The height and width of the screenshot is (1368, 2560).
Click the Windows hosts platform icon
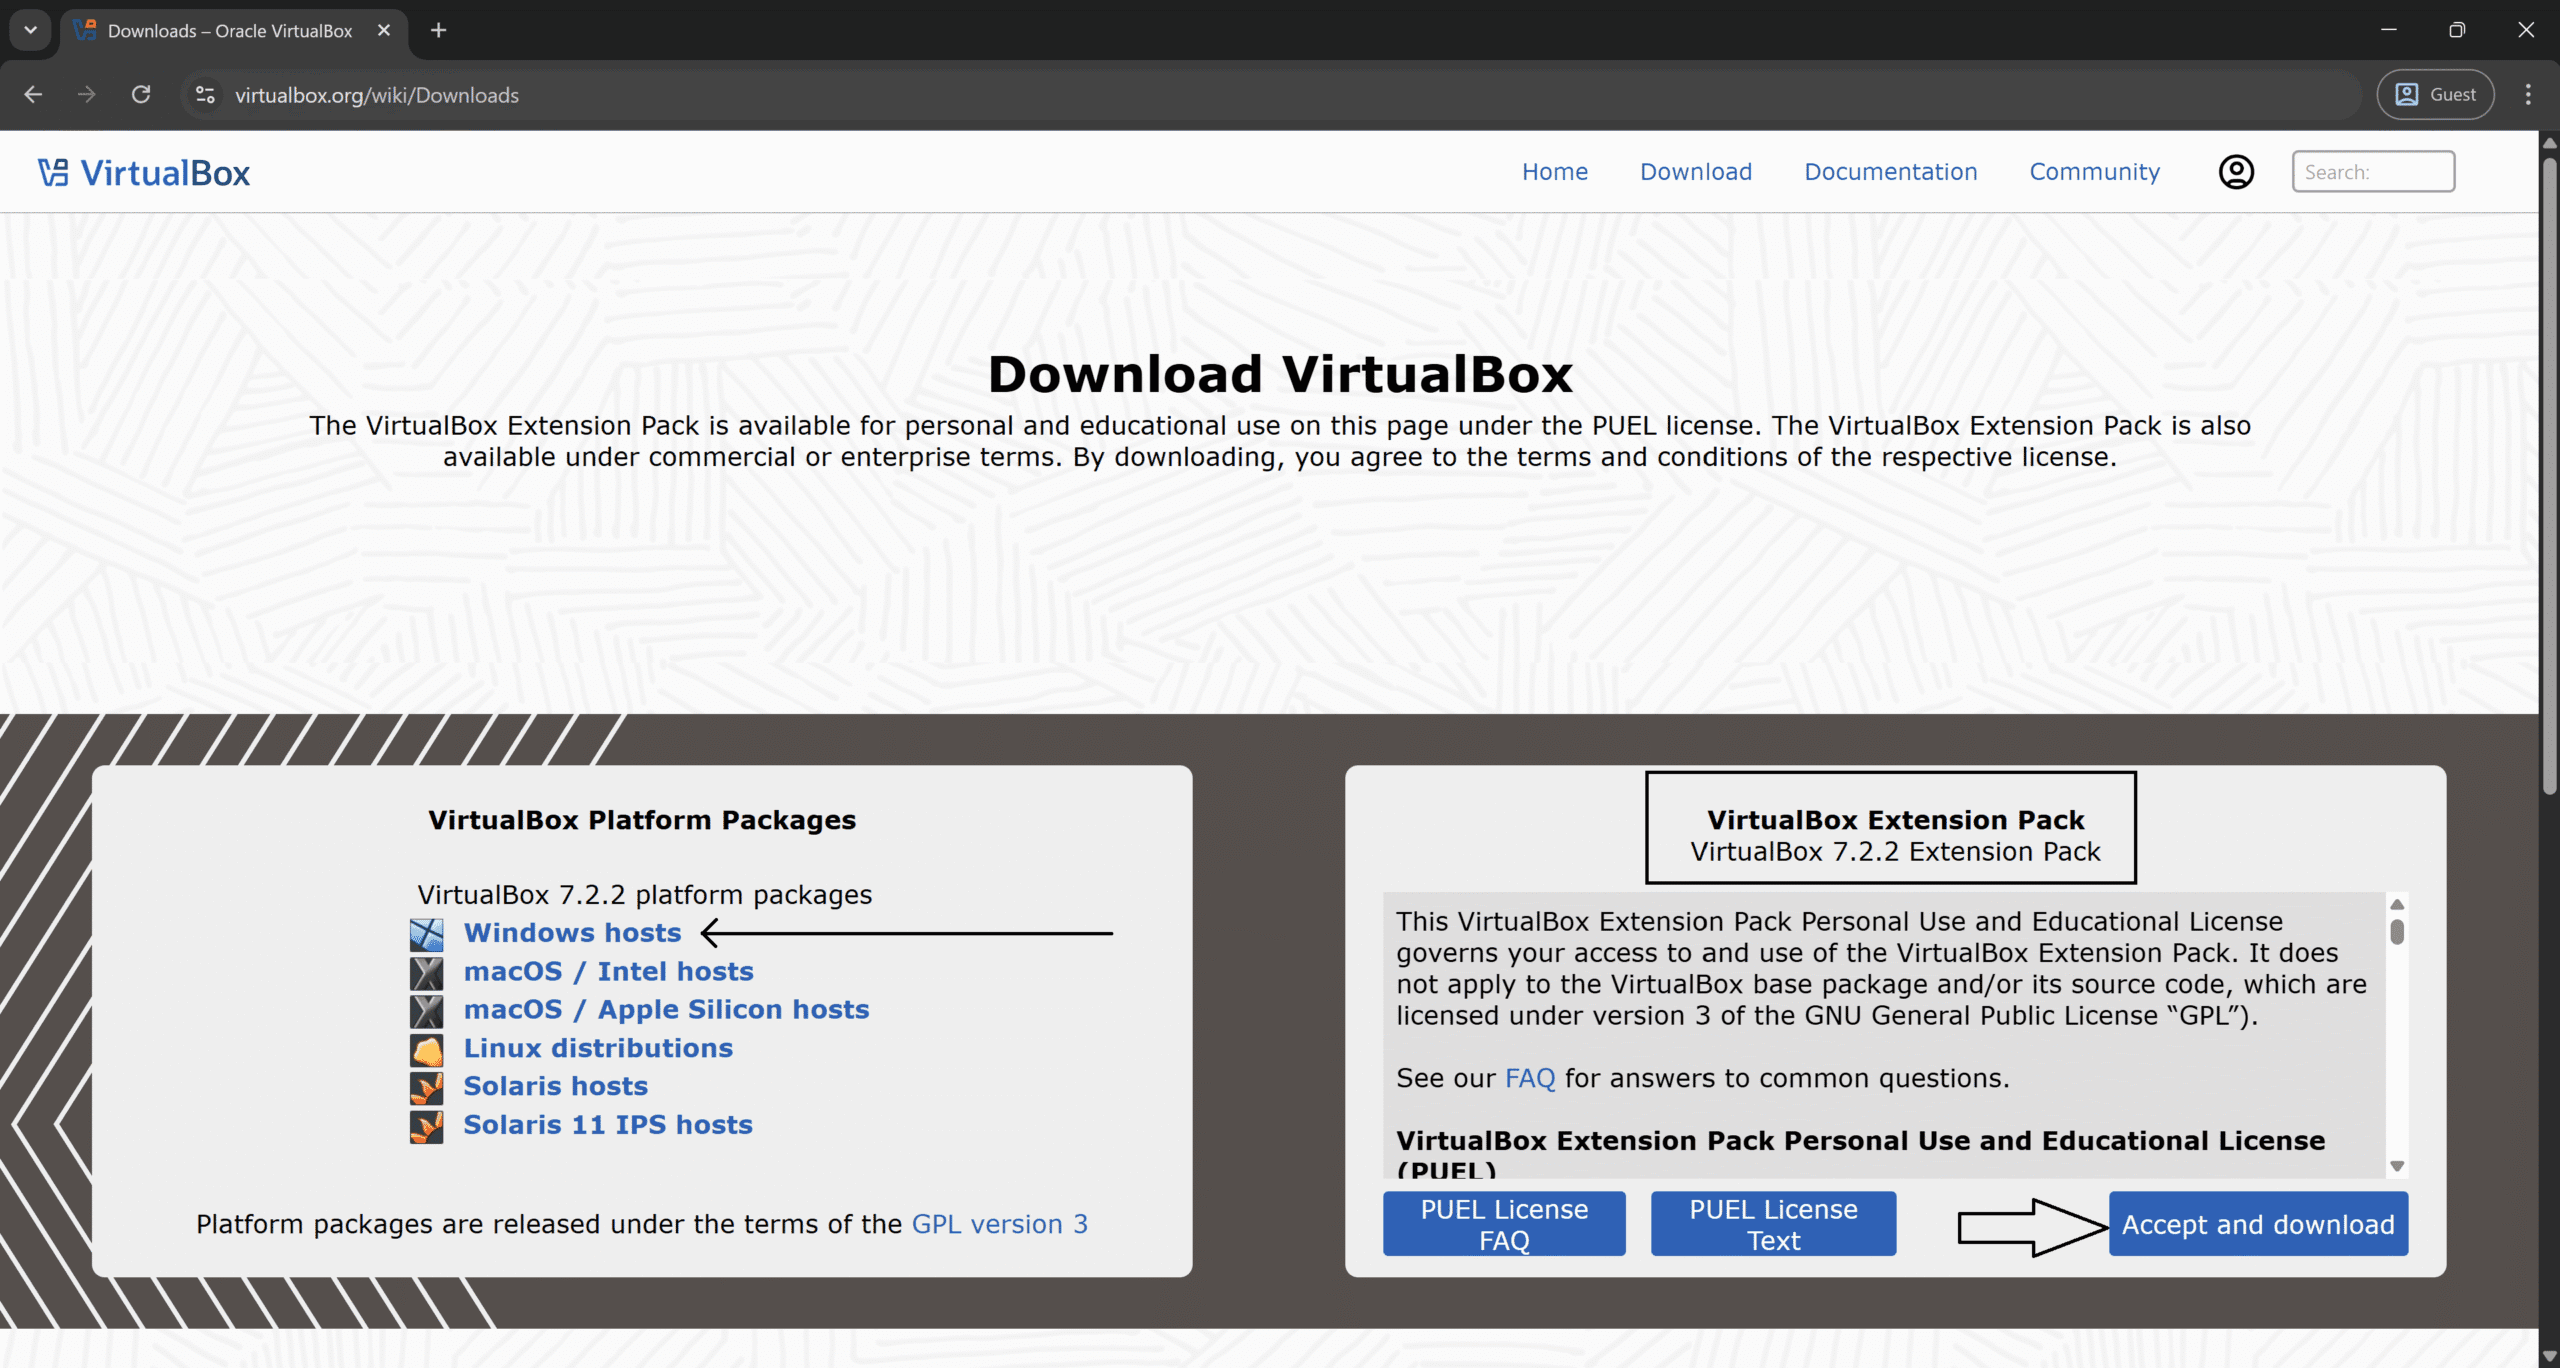[x=427, y=934]
